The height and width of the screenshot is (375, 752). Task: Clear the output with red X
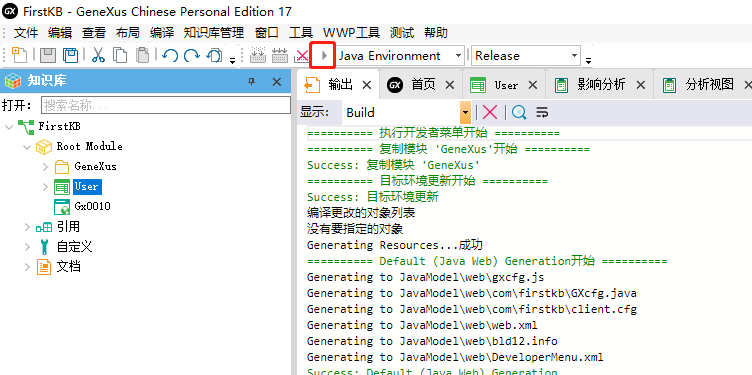point(490,113)
